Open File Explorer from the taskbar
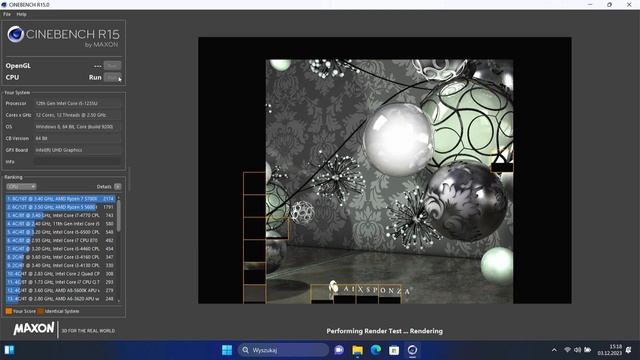The height and width of the screenshot is (360, 640). pyautogui.click(x=358, y=350)
